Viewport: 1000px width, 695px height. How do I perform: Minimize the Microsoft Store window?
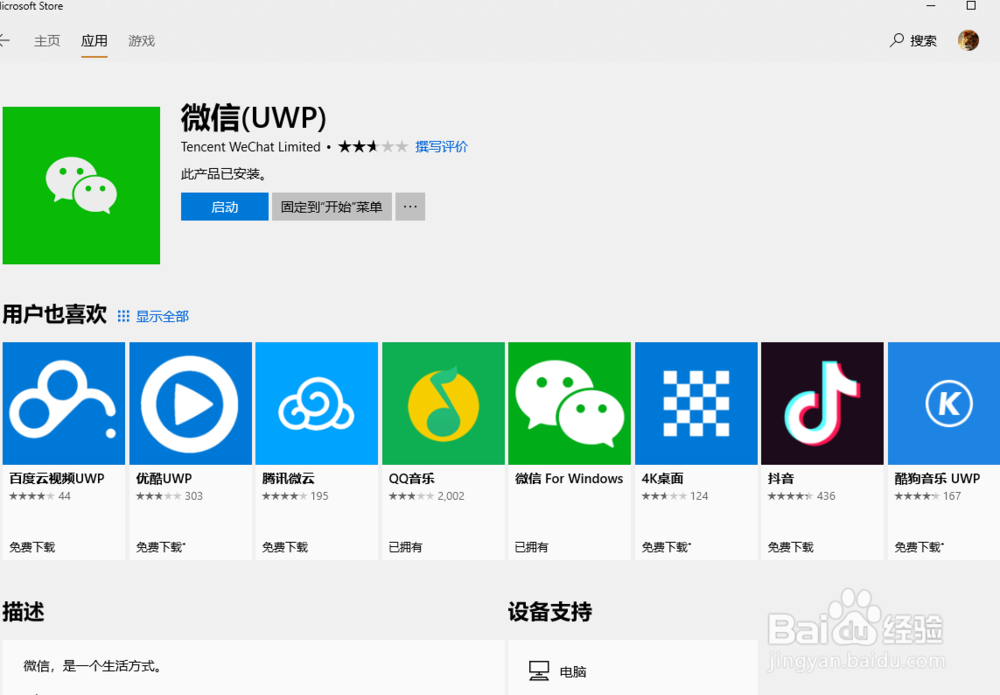[x=931, y=6]
